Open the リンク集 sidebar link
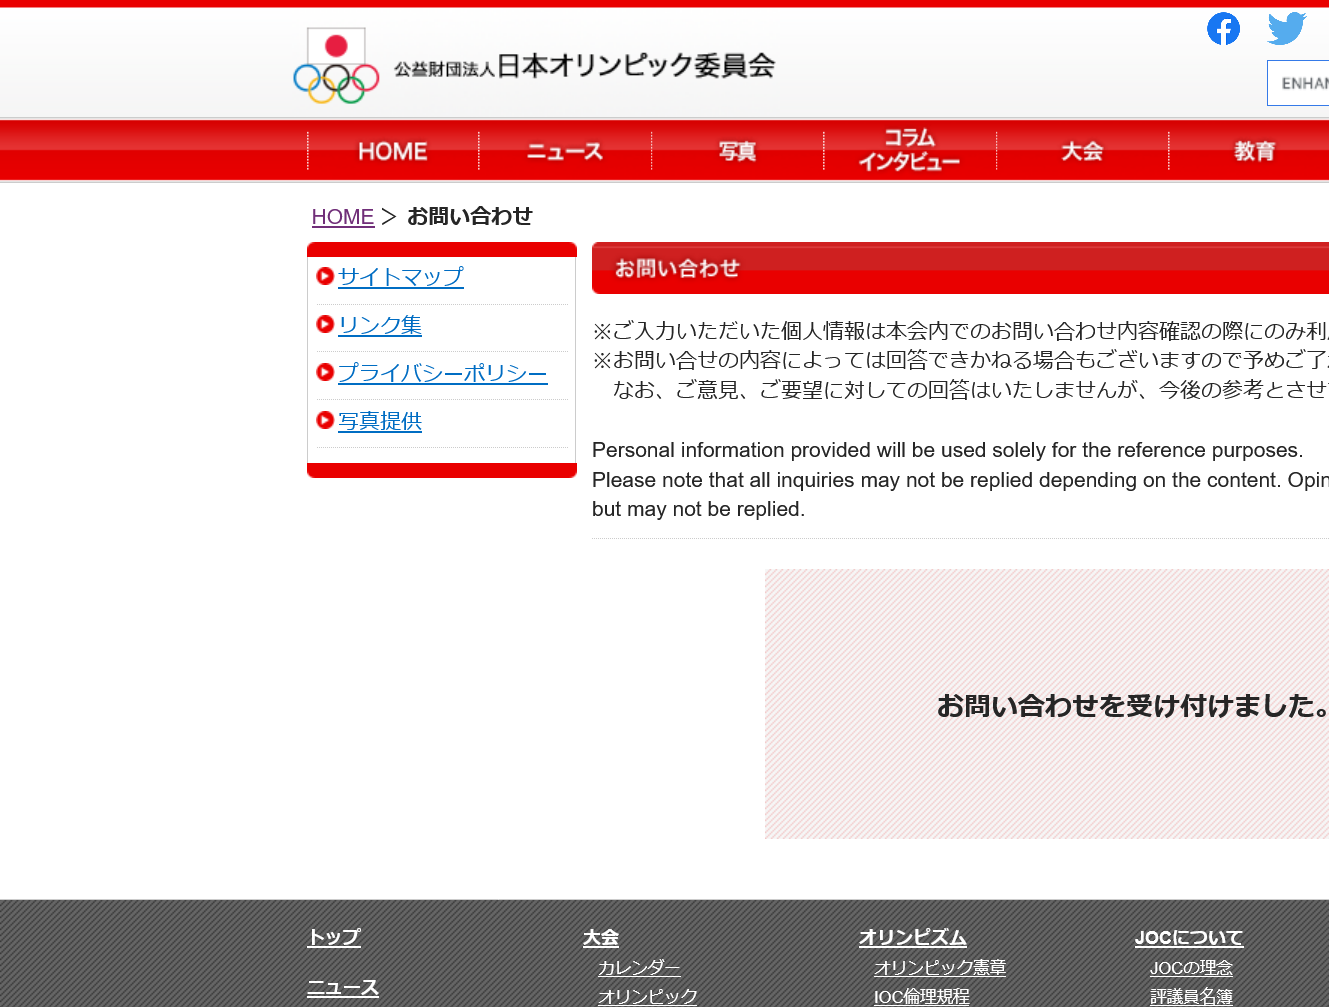This screenshot has width=1329, height=1007. (x=380, y=325)
